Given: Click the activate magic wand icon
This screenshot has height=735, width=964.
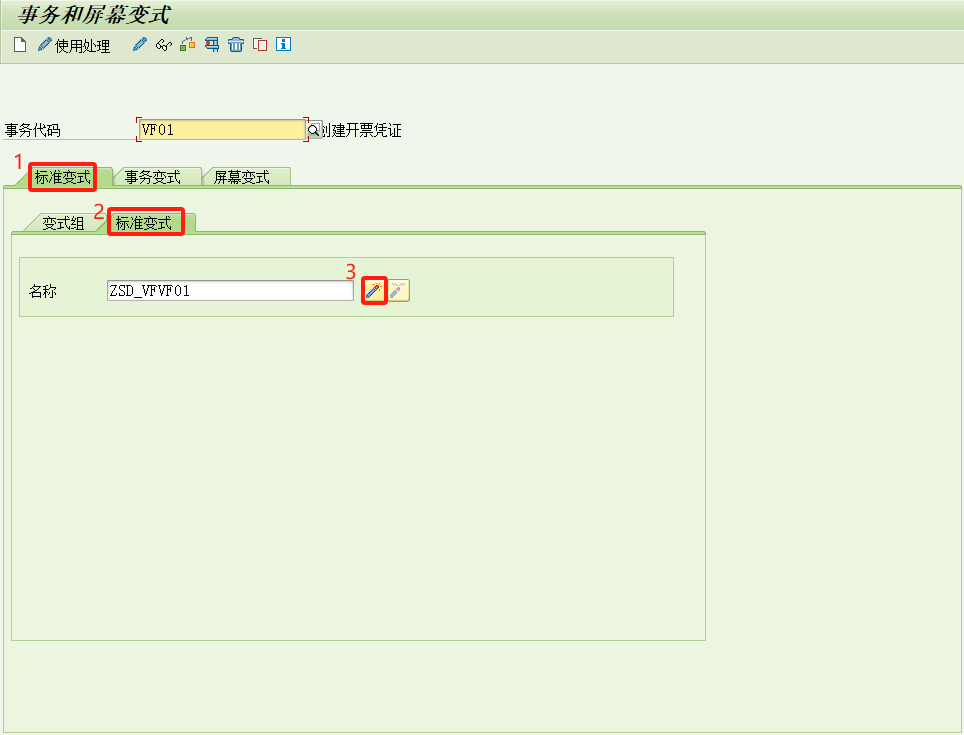Looking at the screenshot, I should (374, 291).
